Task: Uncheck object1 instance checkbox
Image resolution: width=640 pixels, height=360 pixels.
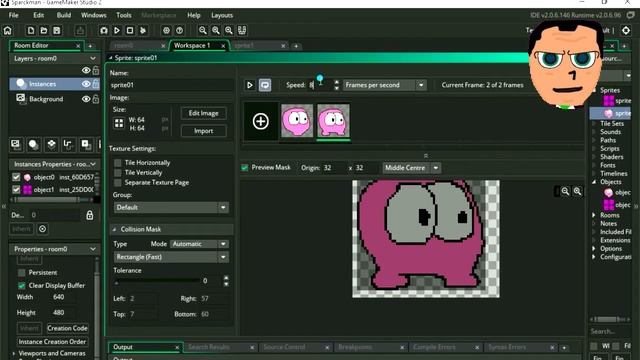Action: click(x=16, y=190)
